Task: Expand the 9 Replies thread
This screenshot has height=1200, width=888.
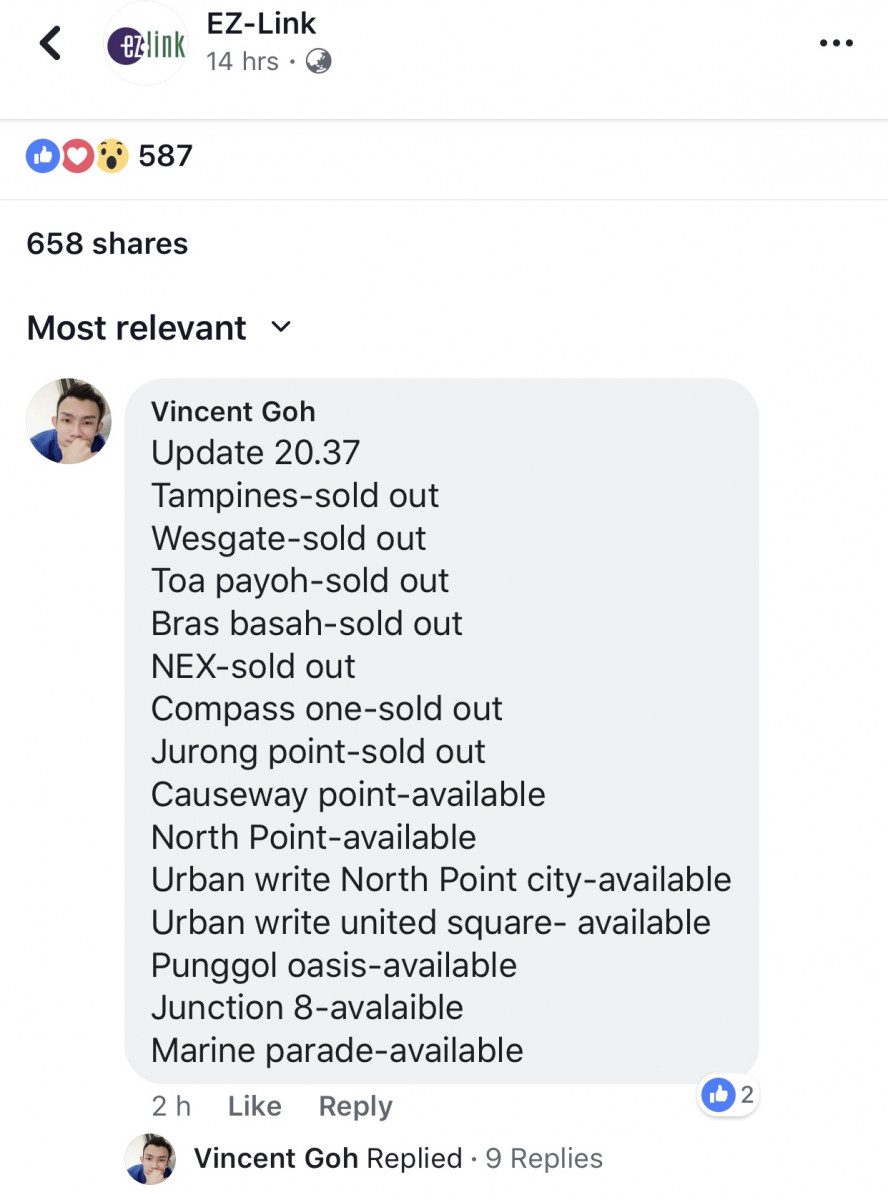Action: click(x=544, y=1158)
